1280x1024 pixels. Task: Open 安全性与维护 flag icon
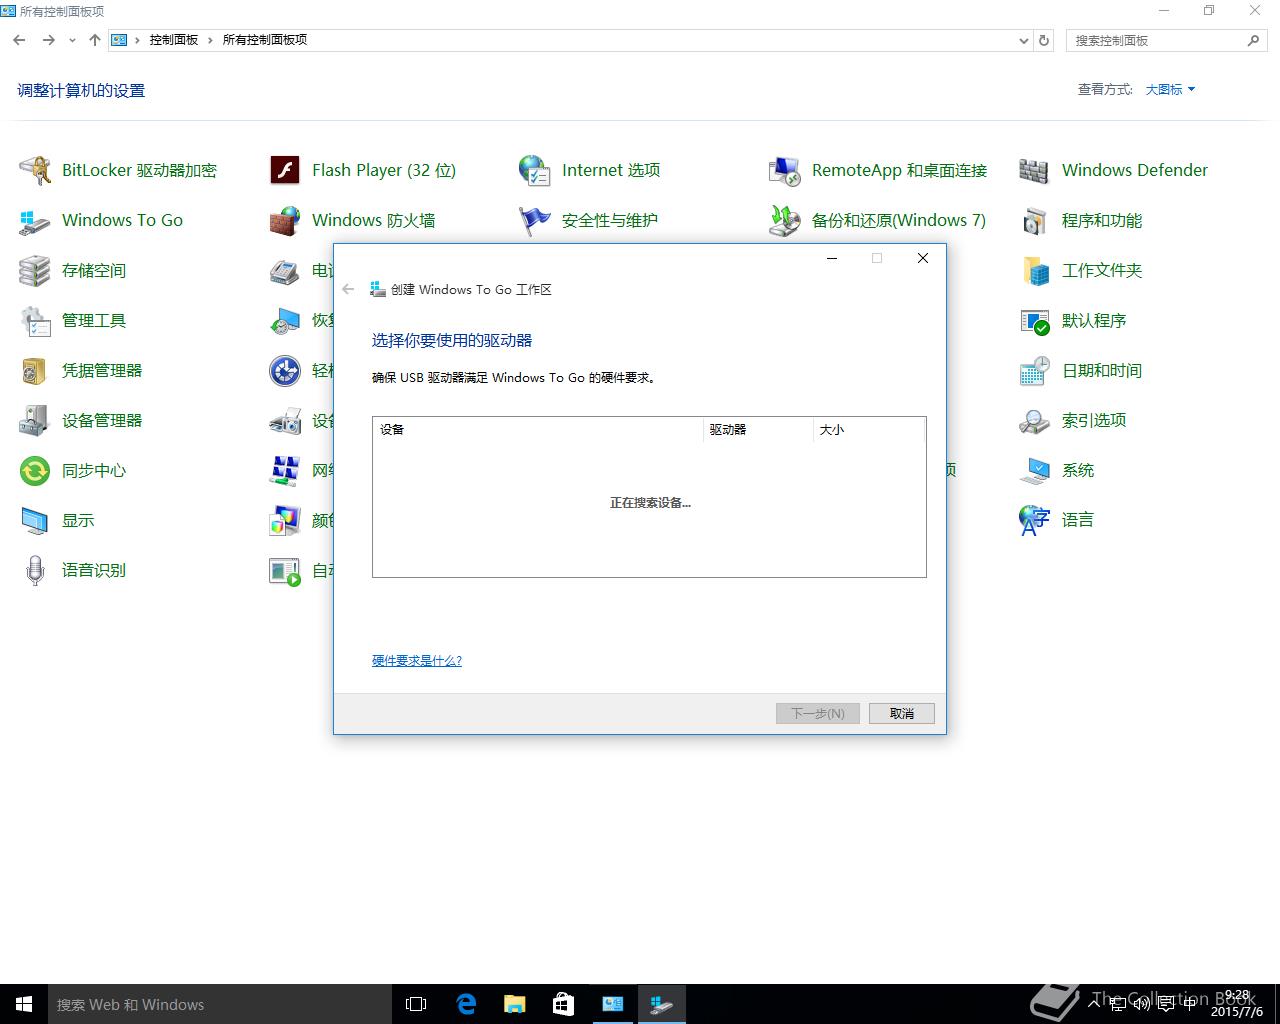coord(535,220)
